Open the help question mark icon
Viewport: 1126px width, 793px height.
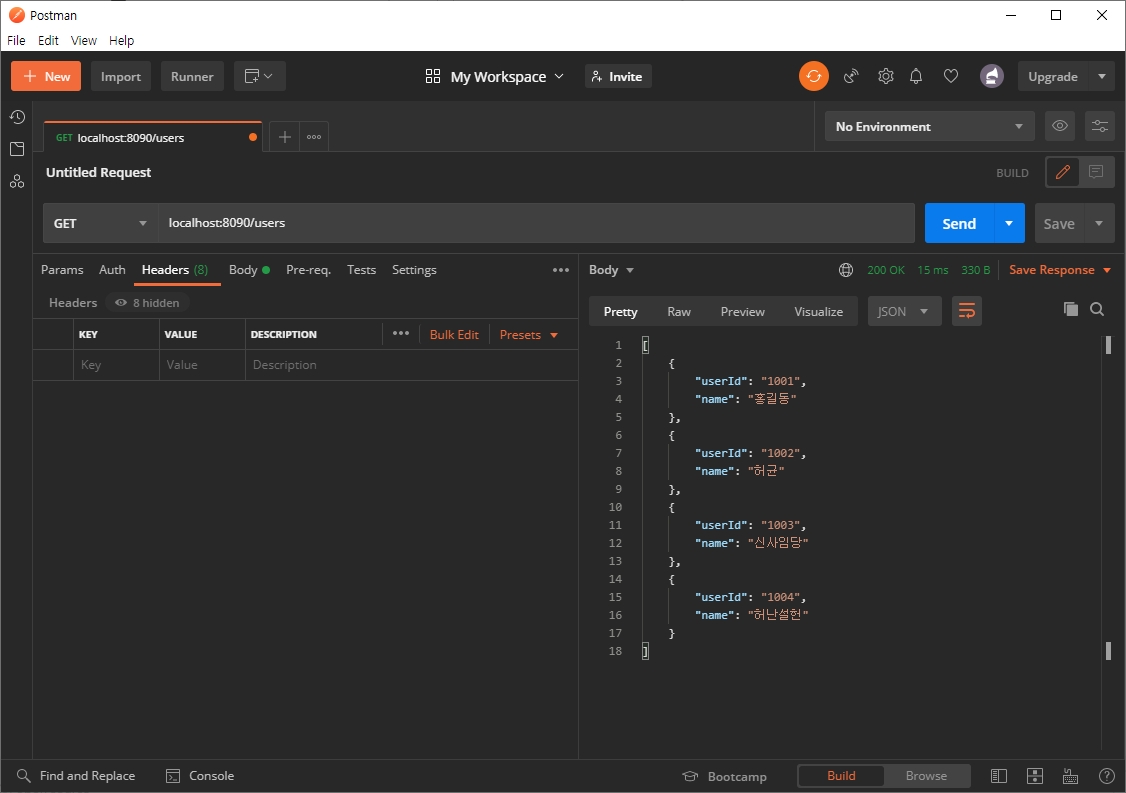pos(1107,776)
